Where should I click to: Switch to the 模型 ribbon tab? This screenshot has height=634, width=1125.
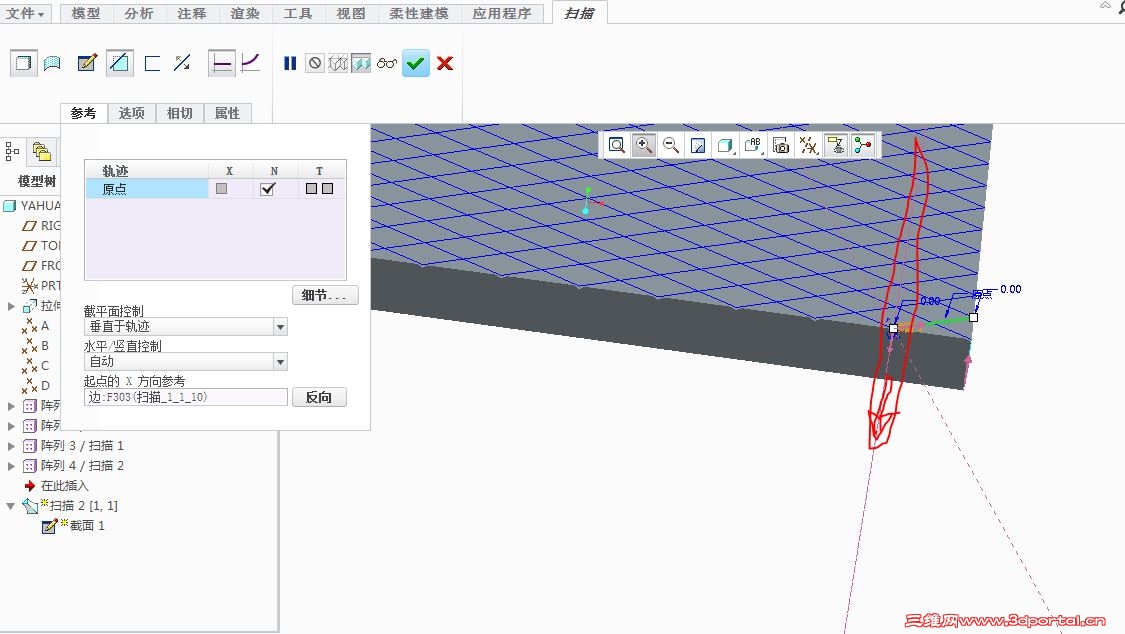[86, 14]
